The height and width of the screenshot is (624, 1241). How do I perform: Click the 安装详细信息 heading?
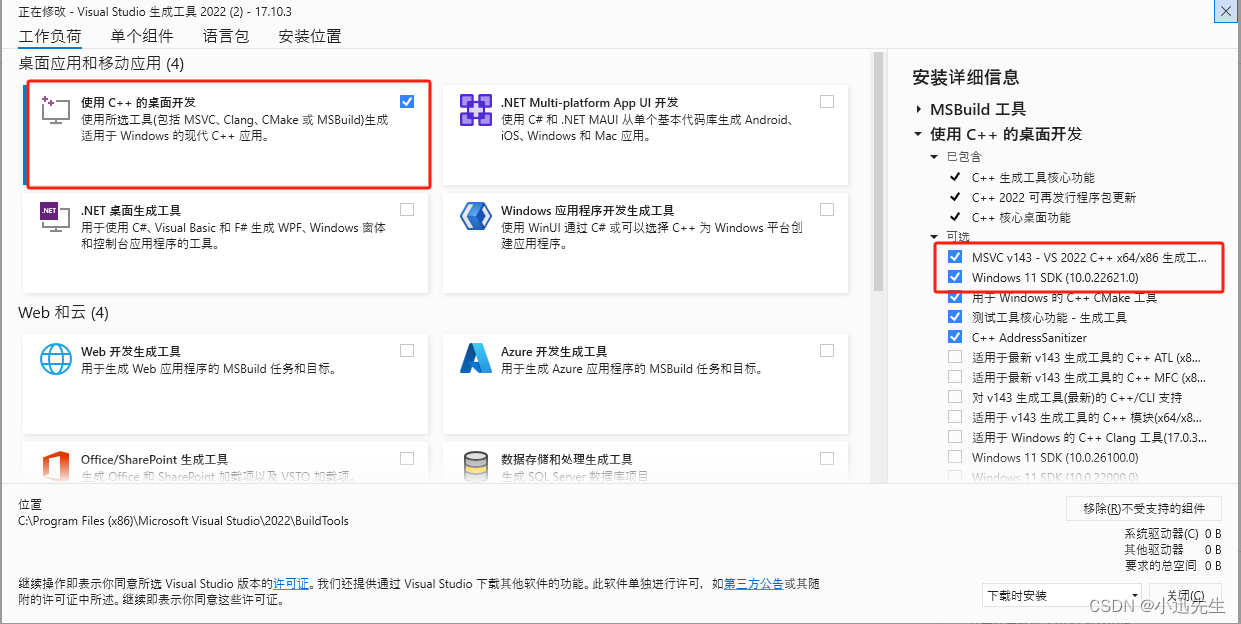pos(966,77)
